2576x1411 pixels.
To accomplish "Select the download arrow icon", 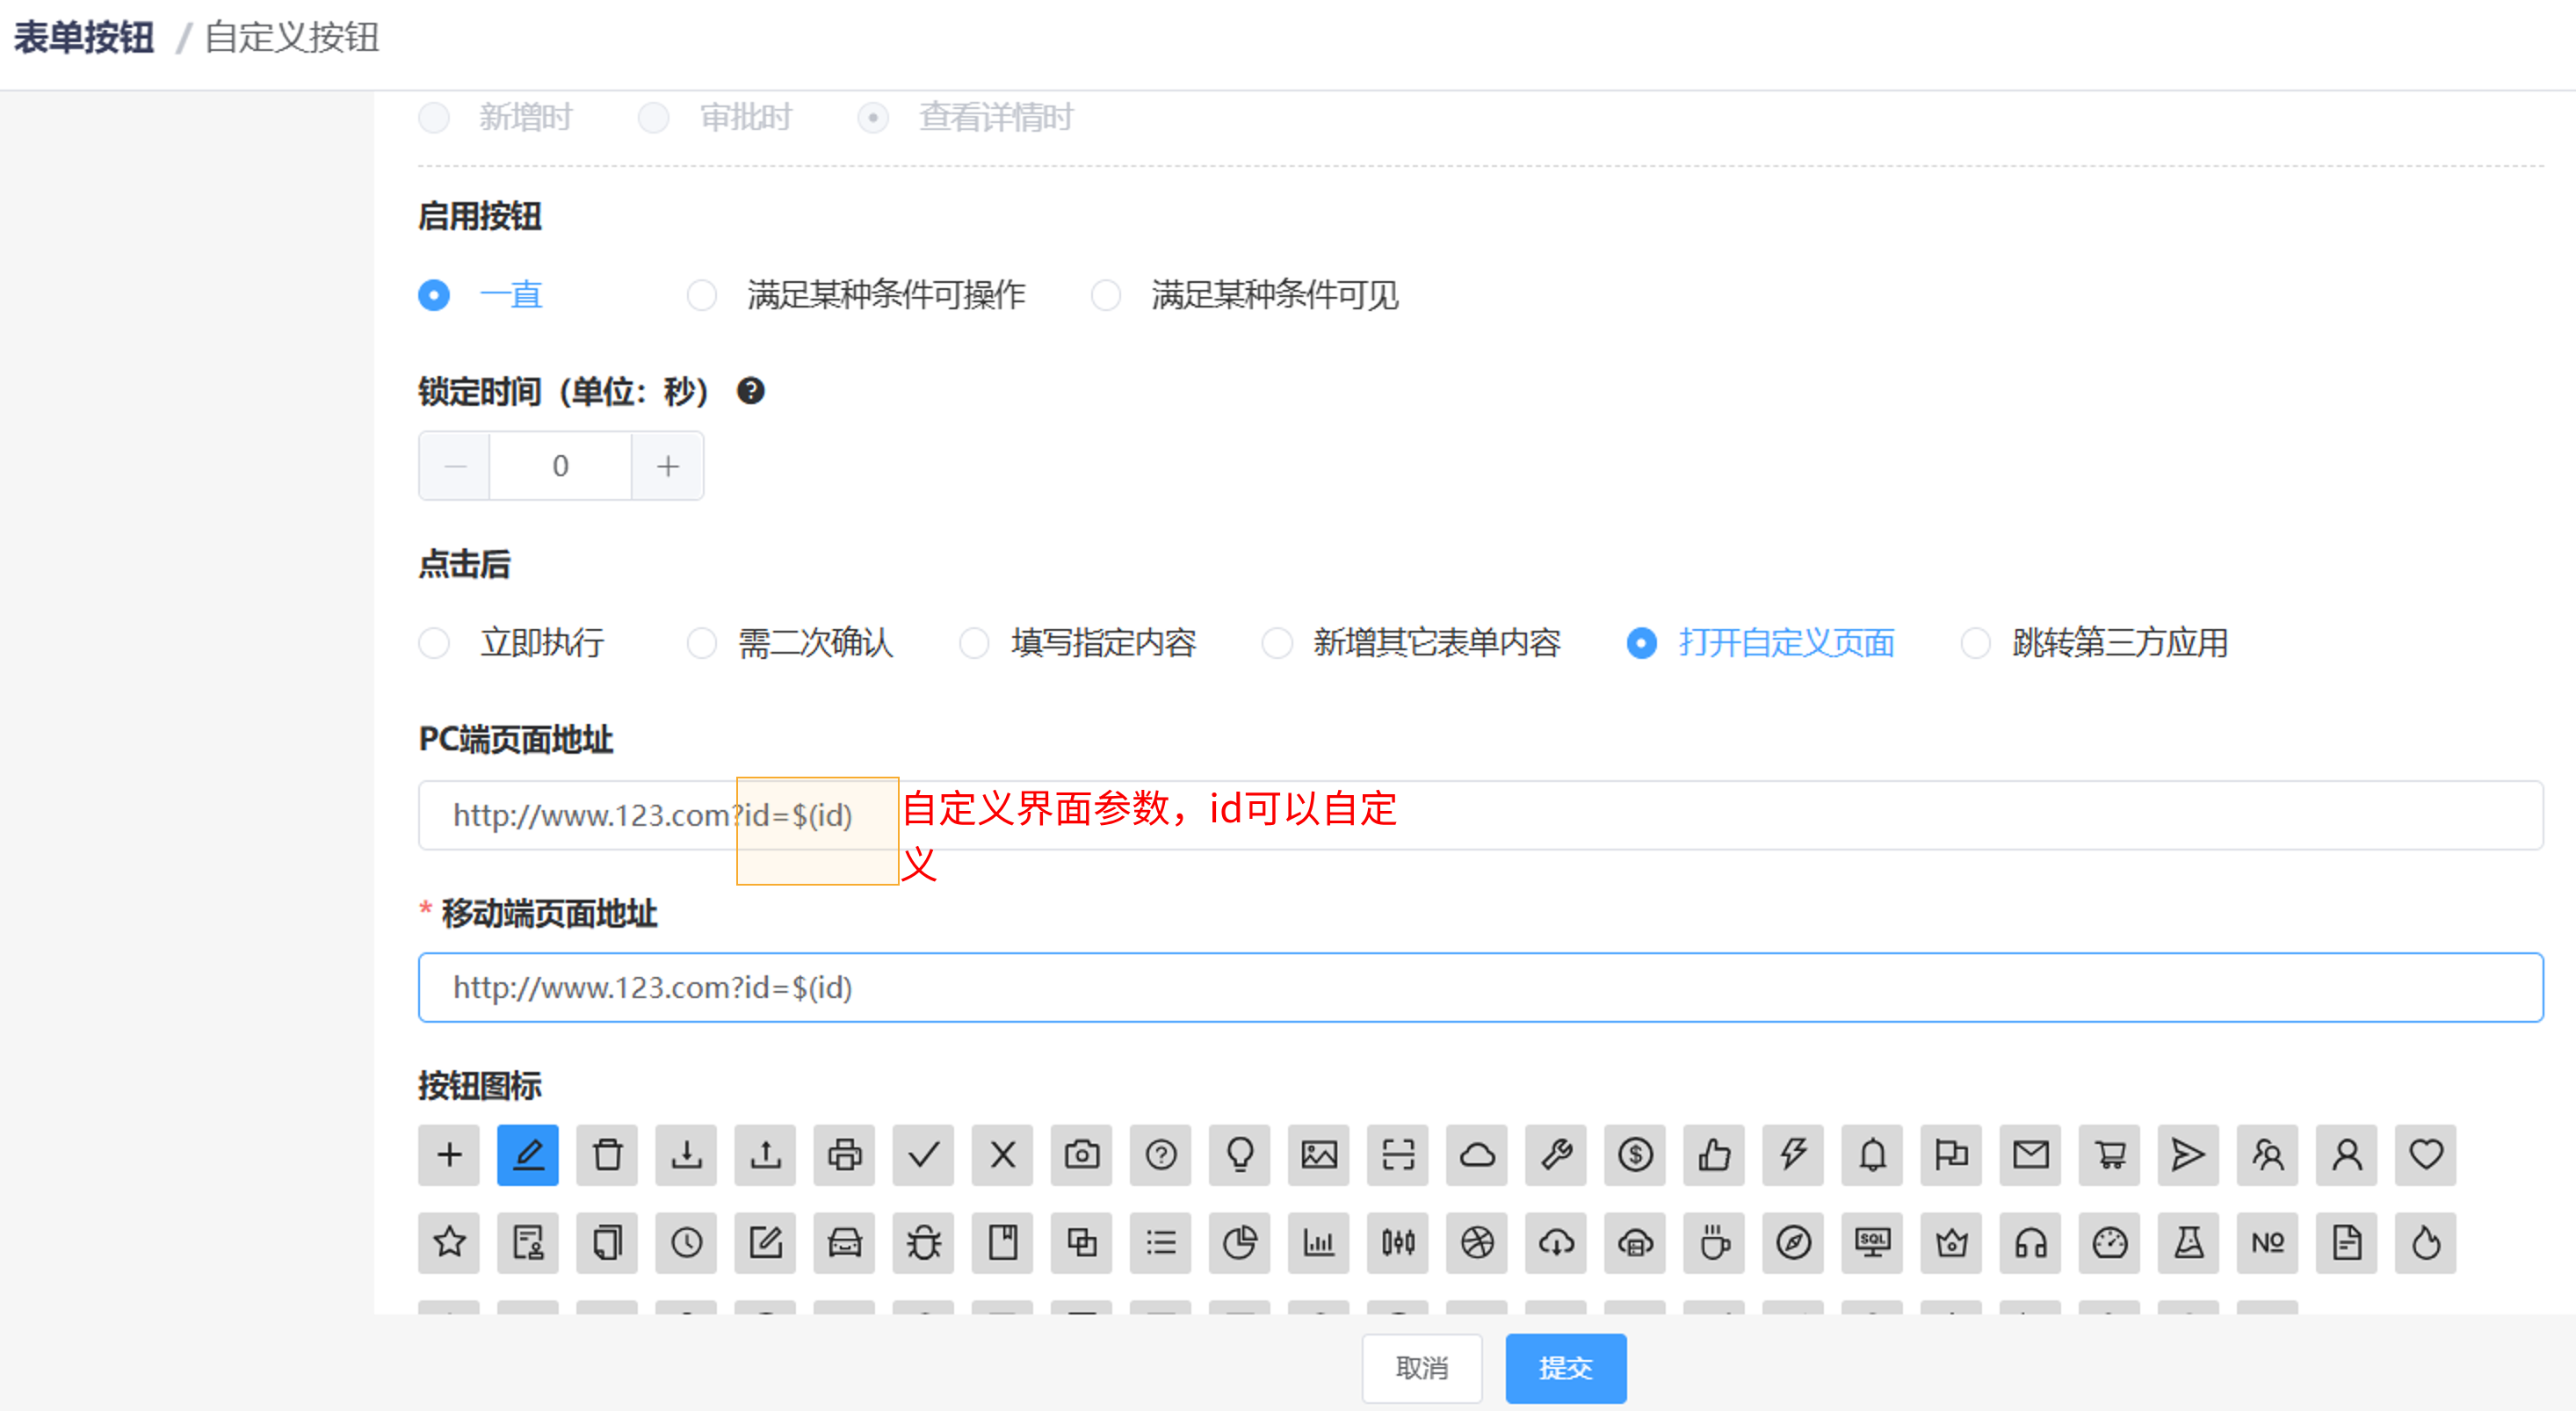I will point(686,1155).
